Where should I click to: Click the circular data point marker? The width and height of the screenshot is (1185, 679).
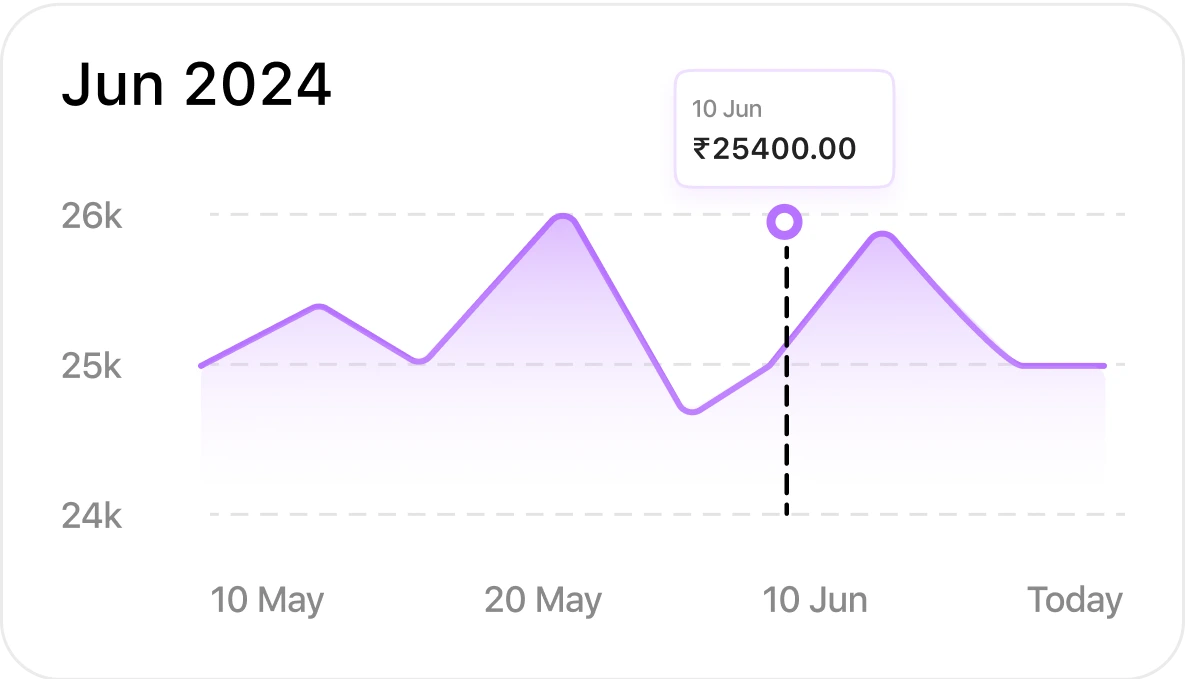click(784, 222)
